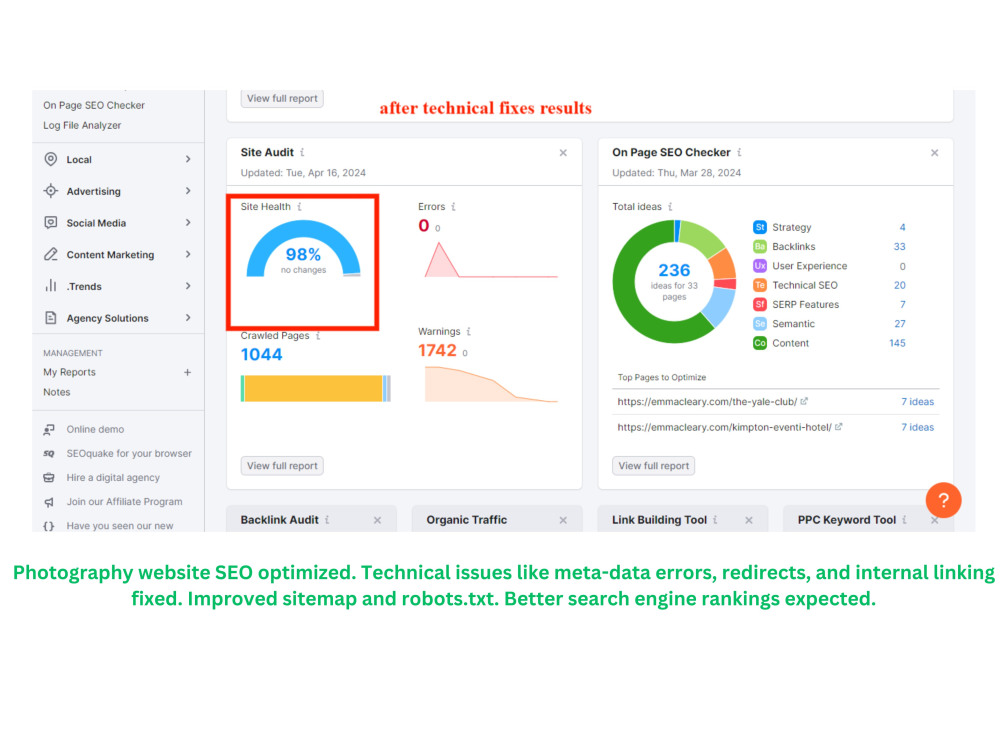This screenshot has height=750, width=1000.
Task: Open Content ideas count 145
Action: pos(897,343)
